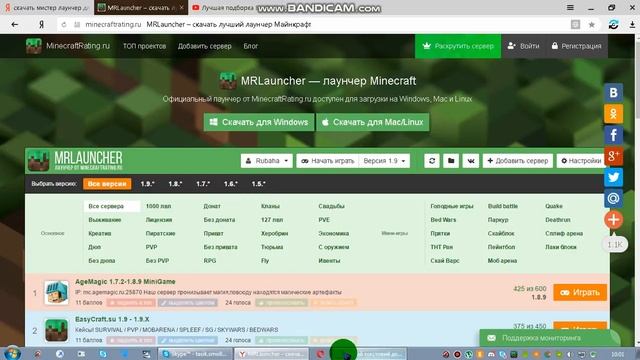Screen dimensions: 640x360
Task: Select Паркур mini-game
Action: [498, 220]
